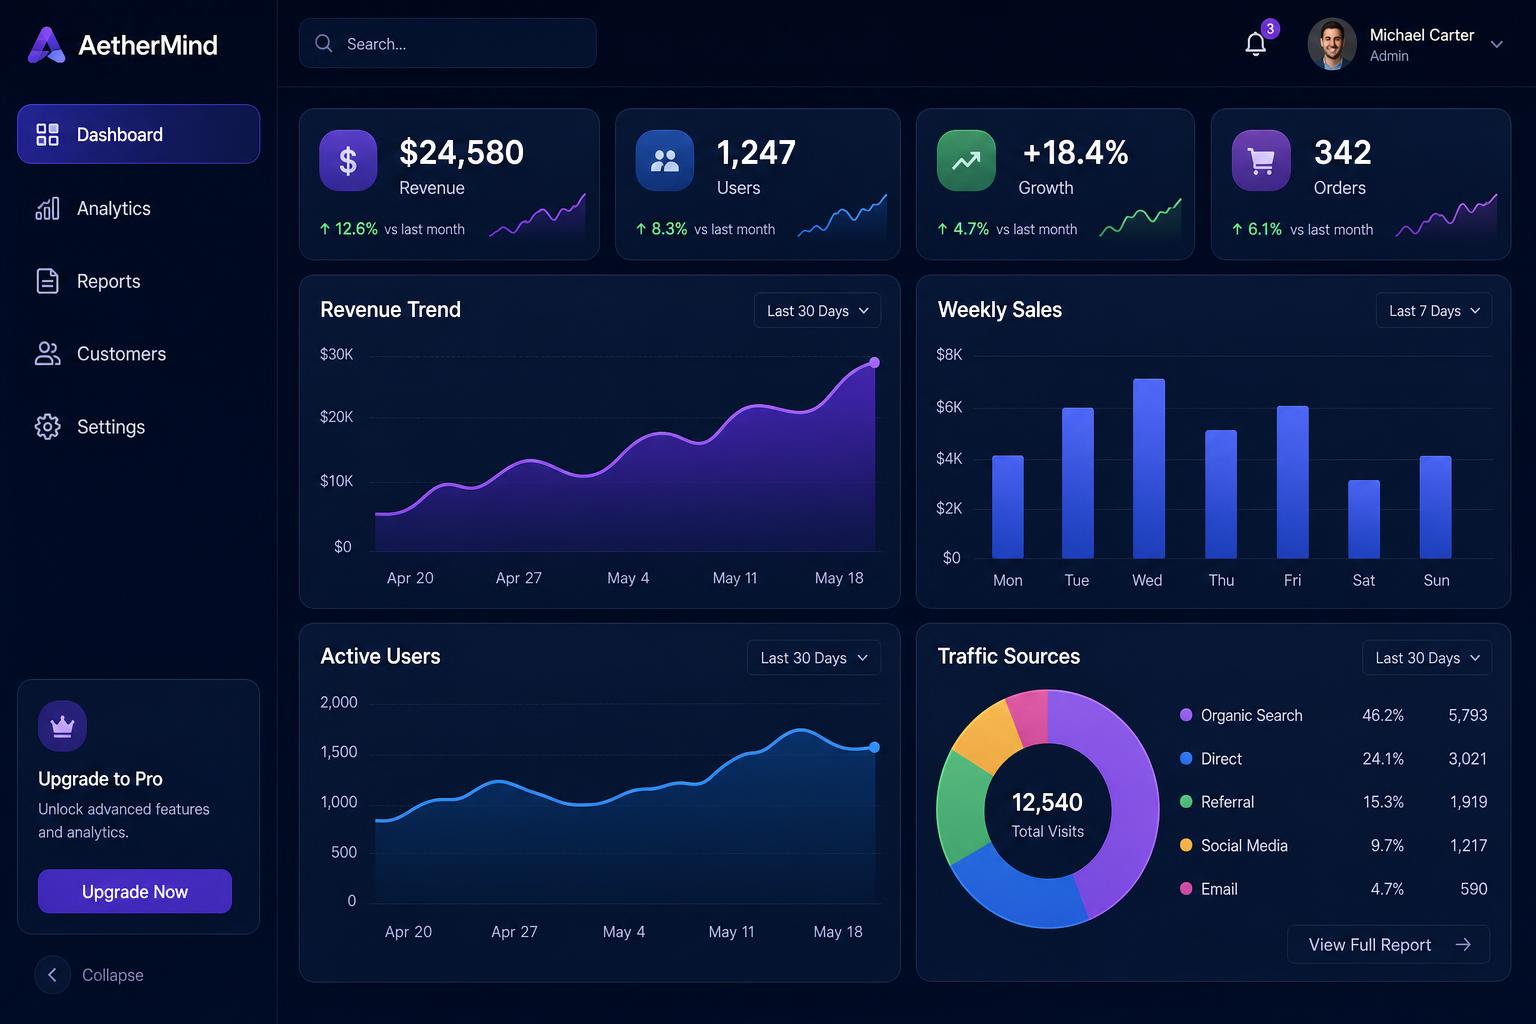The height and width of the screenshot is (1024, 1536).
Task: Click the Upgrade to Pro crown icon
Action: coord(62,726)
